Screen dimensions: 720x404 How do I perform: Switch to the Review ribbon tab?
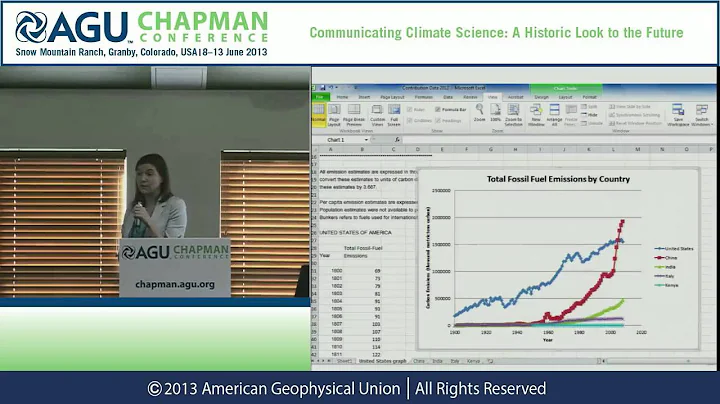470,97
